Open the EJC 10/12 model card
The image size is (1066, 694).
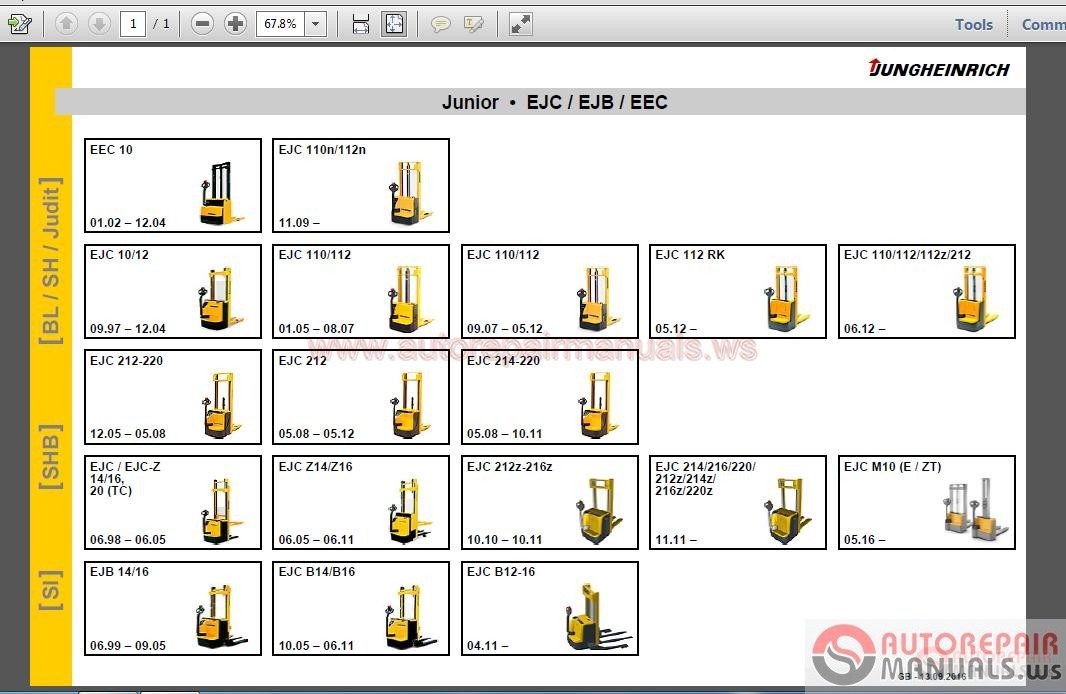pos(173,292)
